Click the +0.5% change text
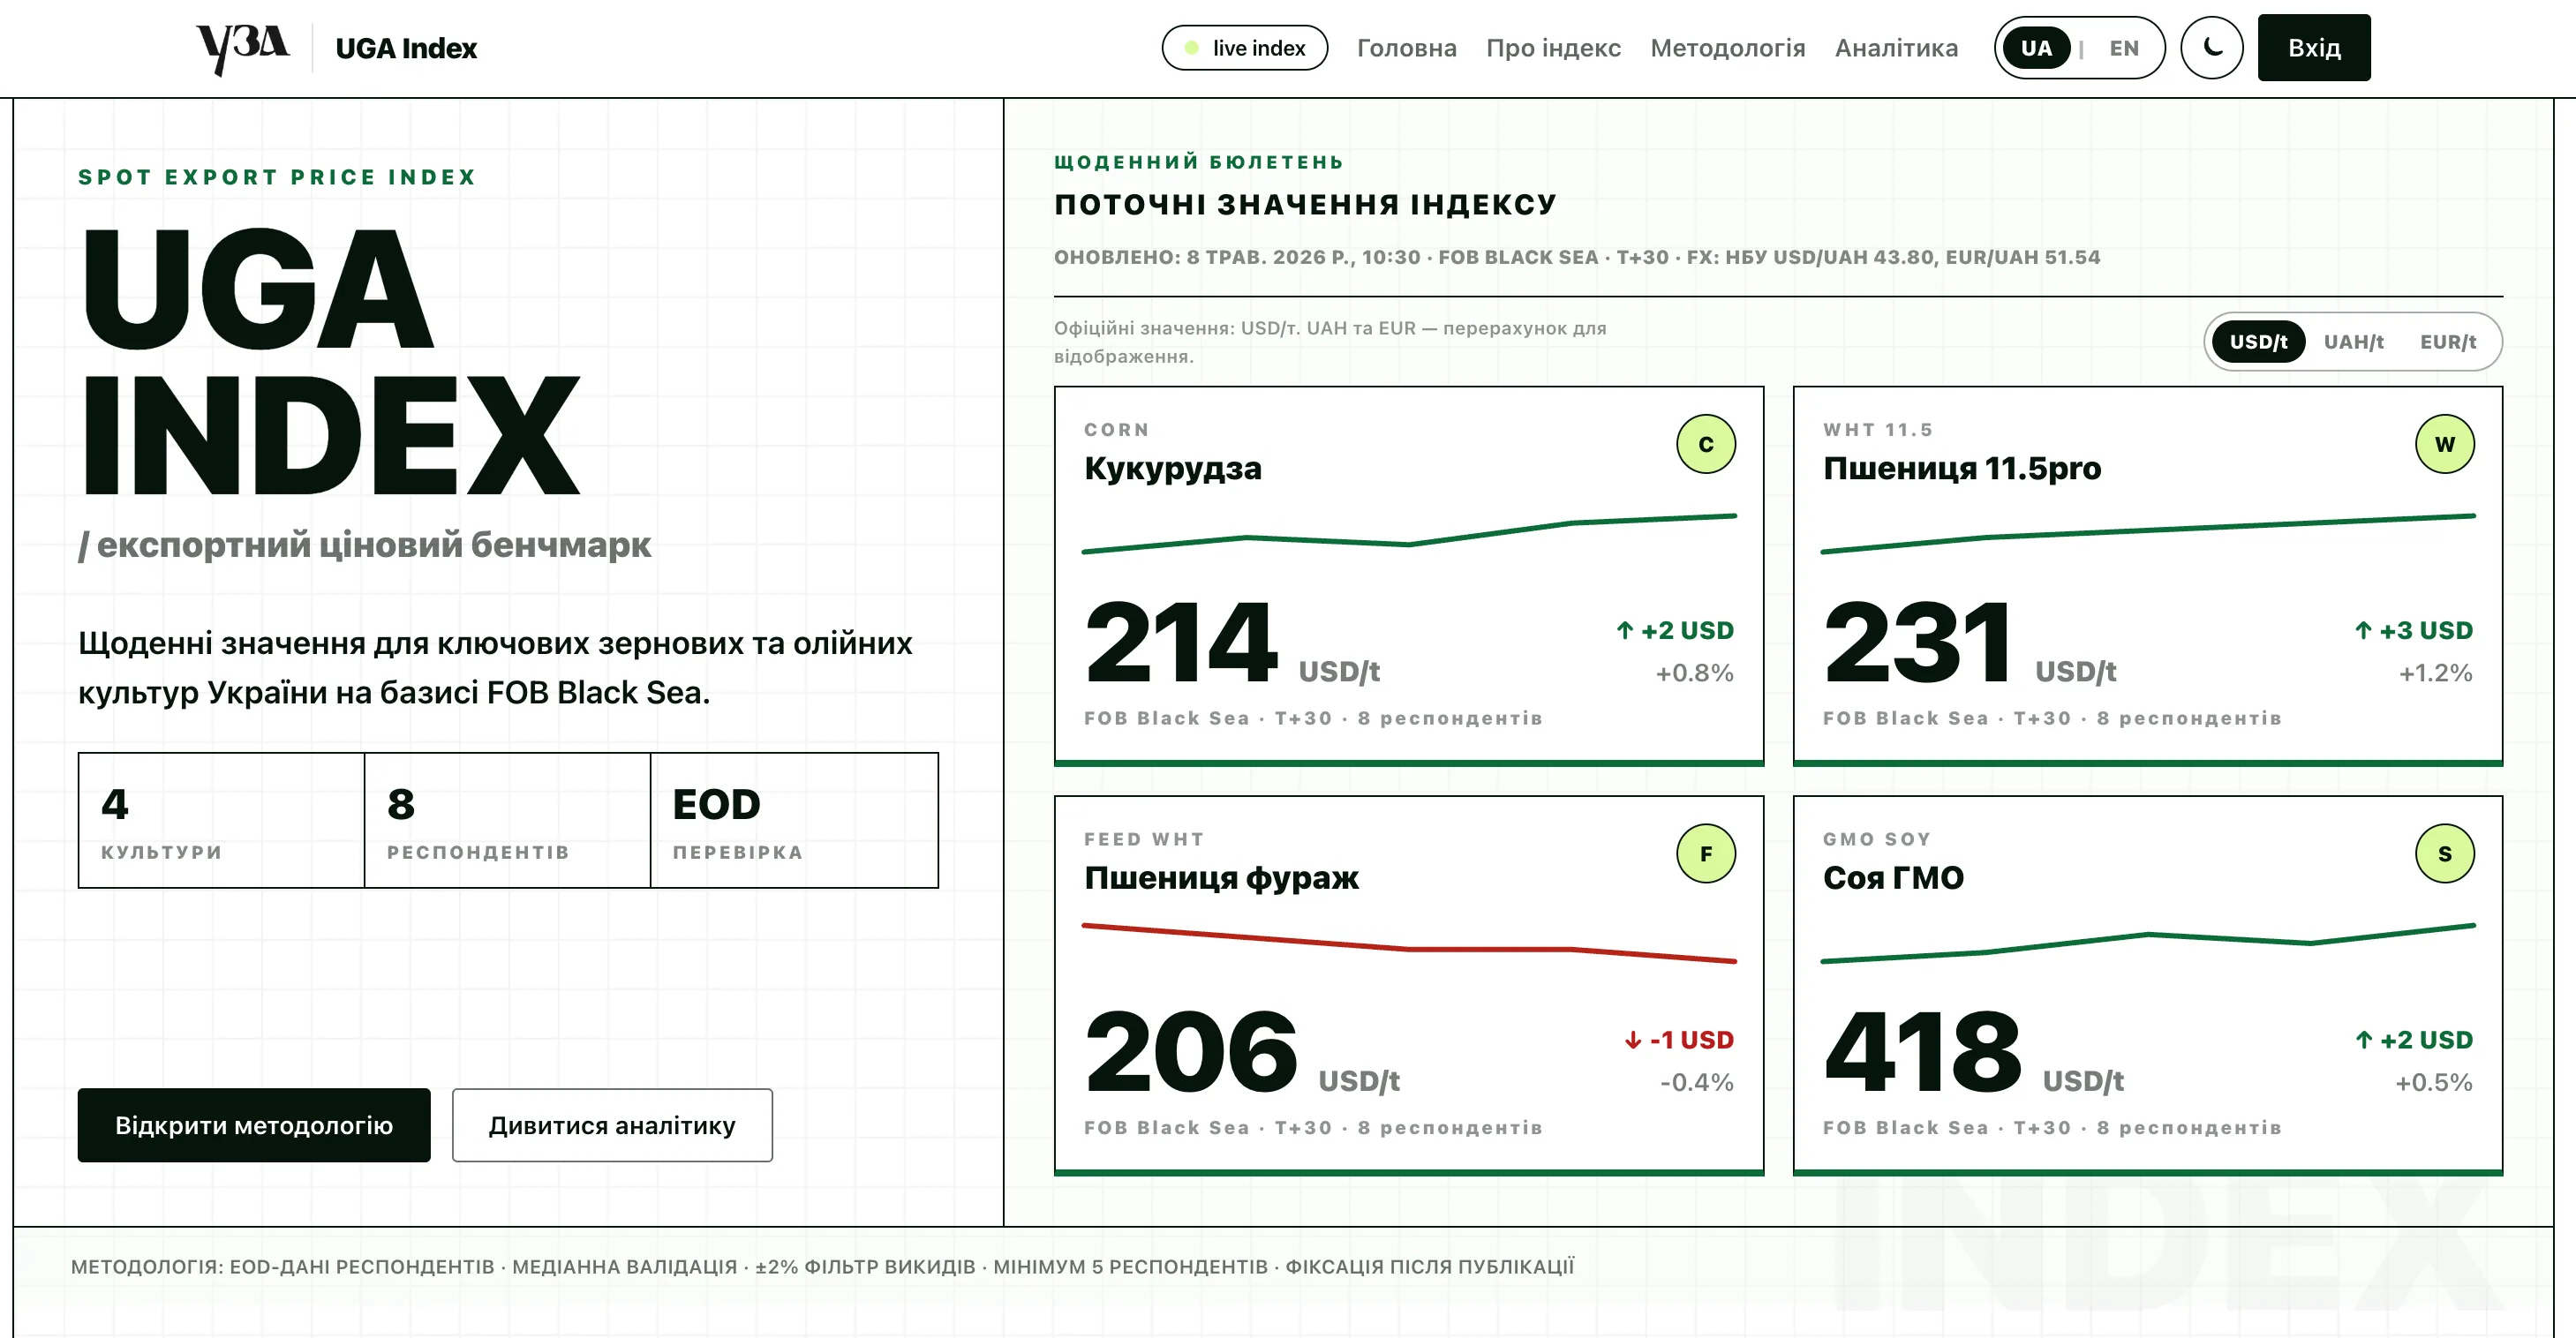The height and width of the screenshot is (1338, 2576). coord(2434,1083)
